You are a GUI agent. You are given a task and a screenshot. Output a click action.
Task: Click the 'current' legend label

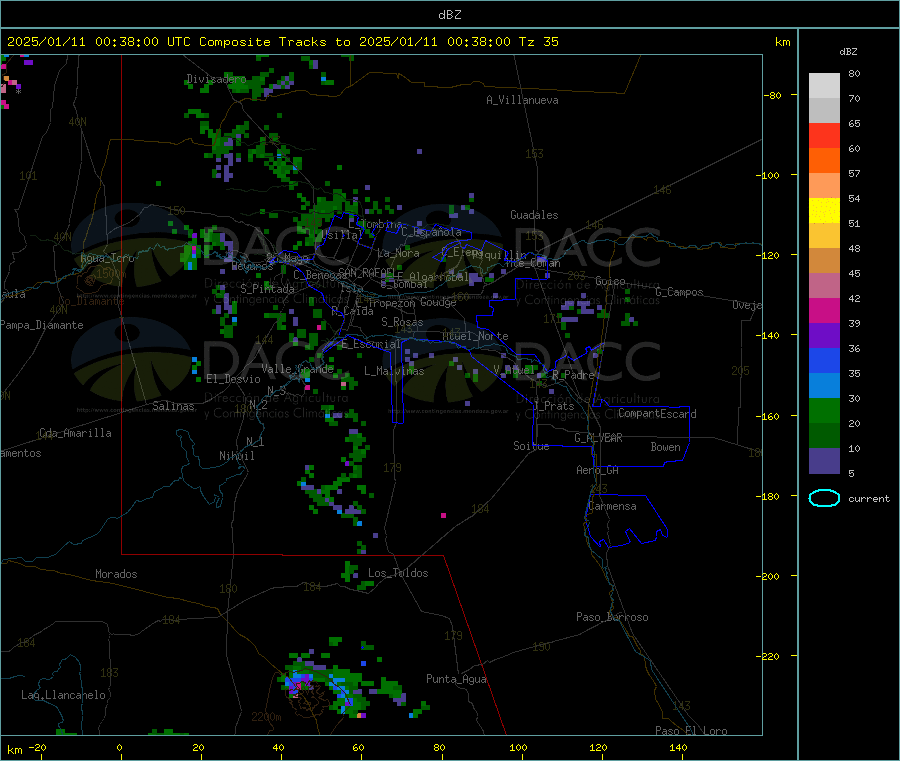869,499
